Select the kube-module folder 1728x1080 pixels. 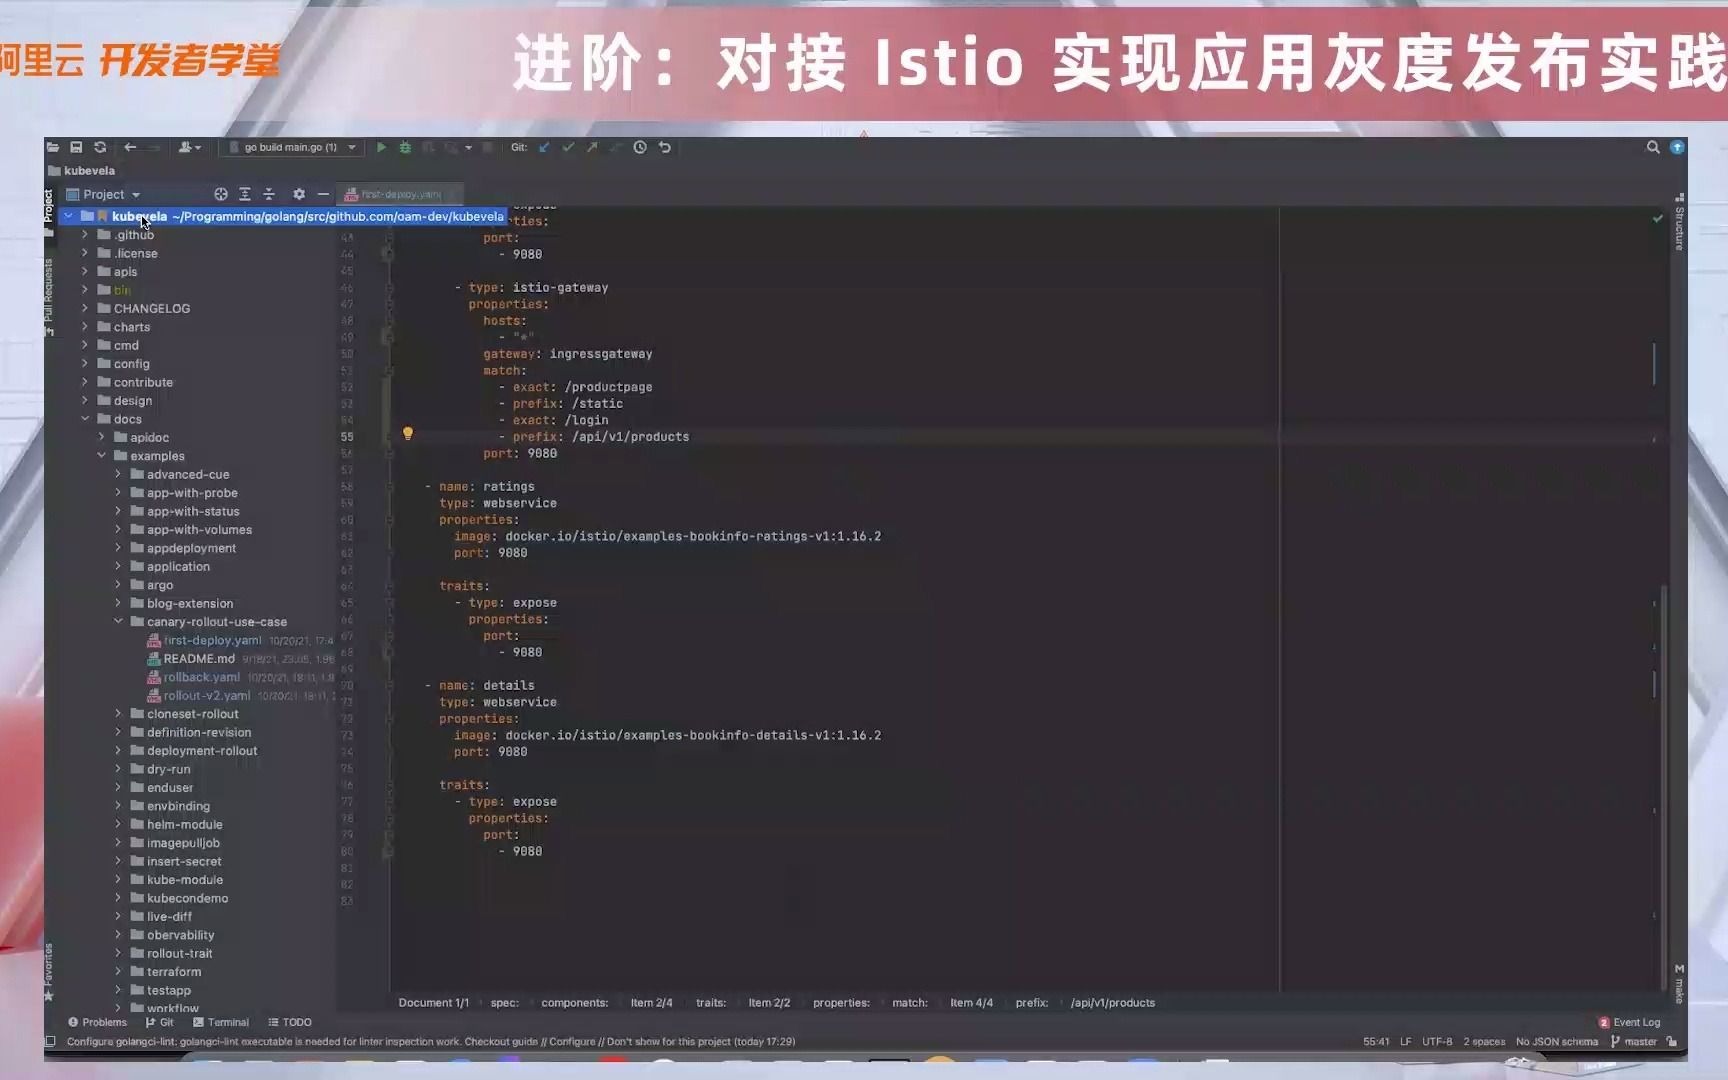(x=184, y=880)
